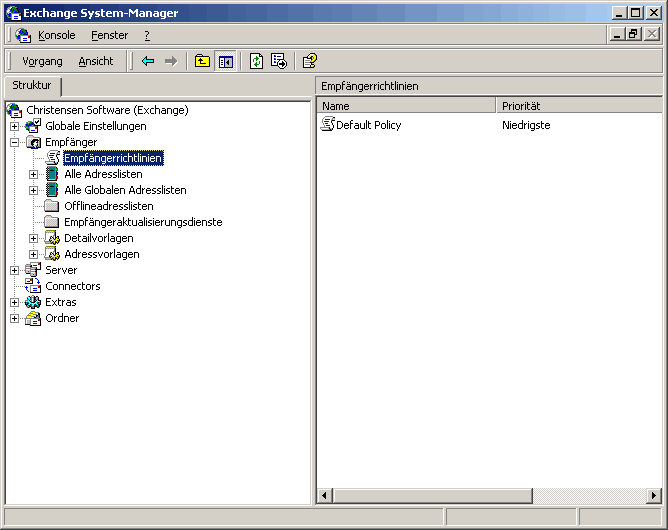
Task: Click the Extras gear icon
Action: point(33,302)
